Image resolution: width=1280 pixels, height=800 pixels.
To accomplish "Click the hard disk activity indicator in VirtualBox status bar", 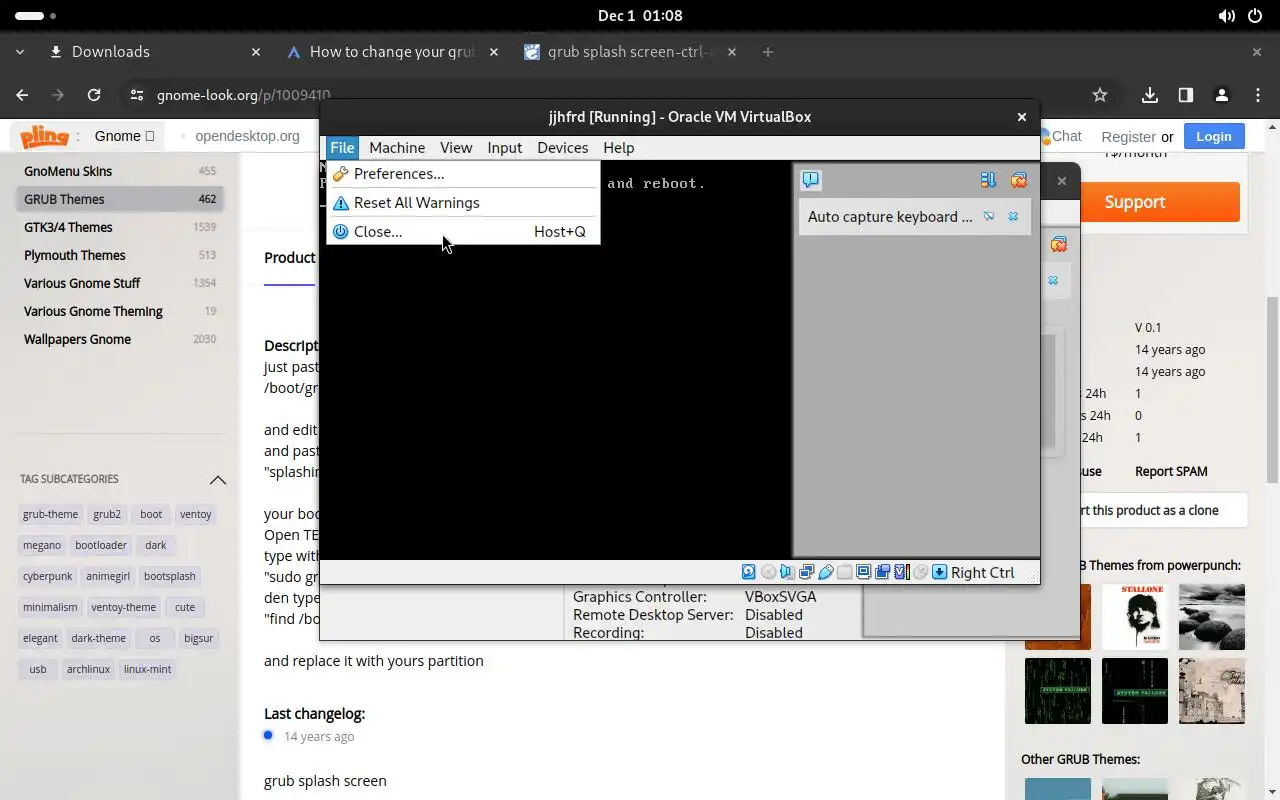I will 748,572.
